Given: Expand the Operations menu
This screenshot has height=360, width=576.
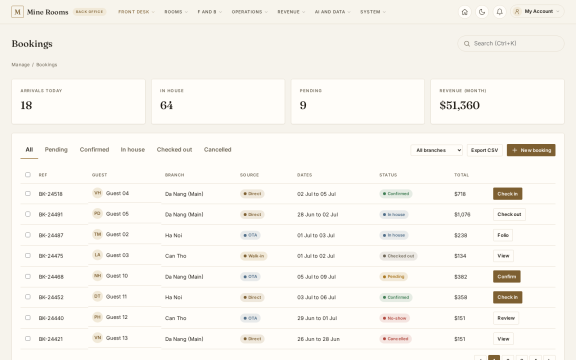Looking at the screenshot, I should pyautogui.click(x=249, y=12).
